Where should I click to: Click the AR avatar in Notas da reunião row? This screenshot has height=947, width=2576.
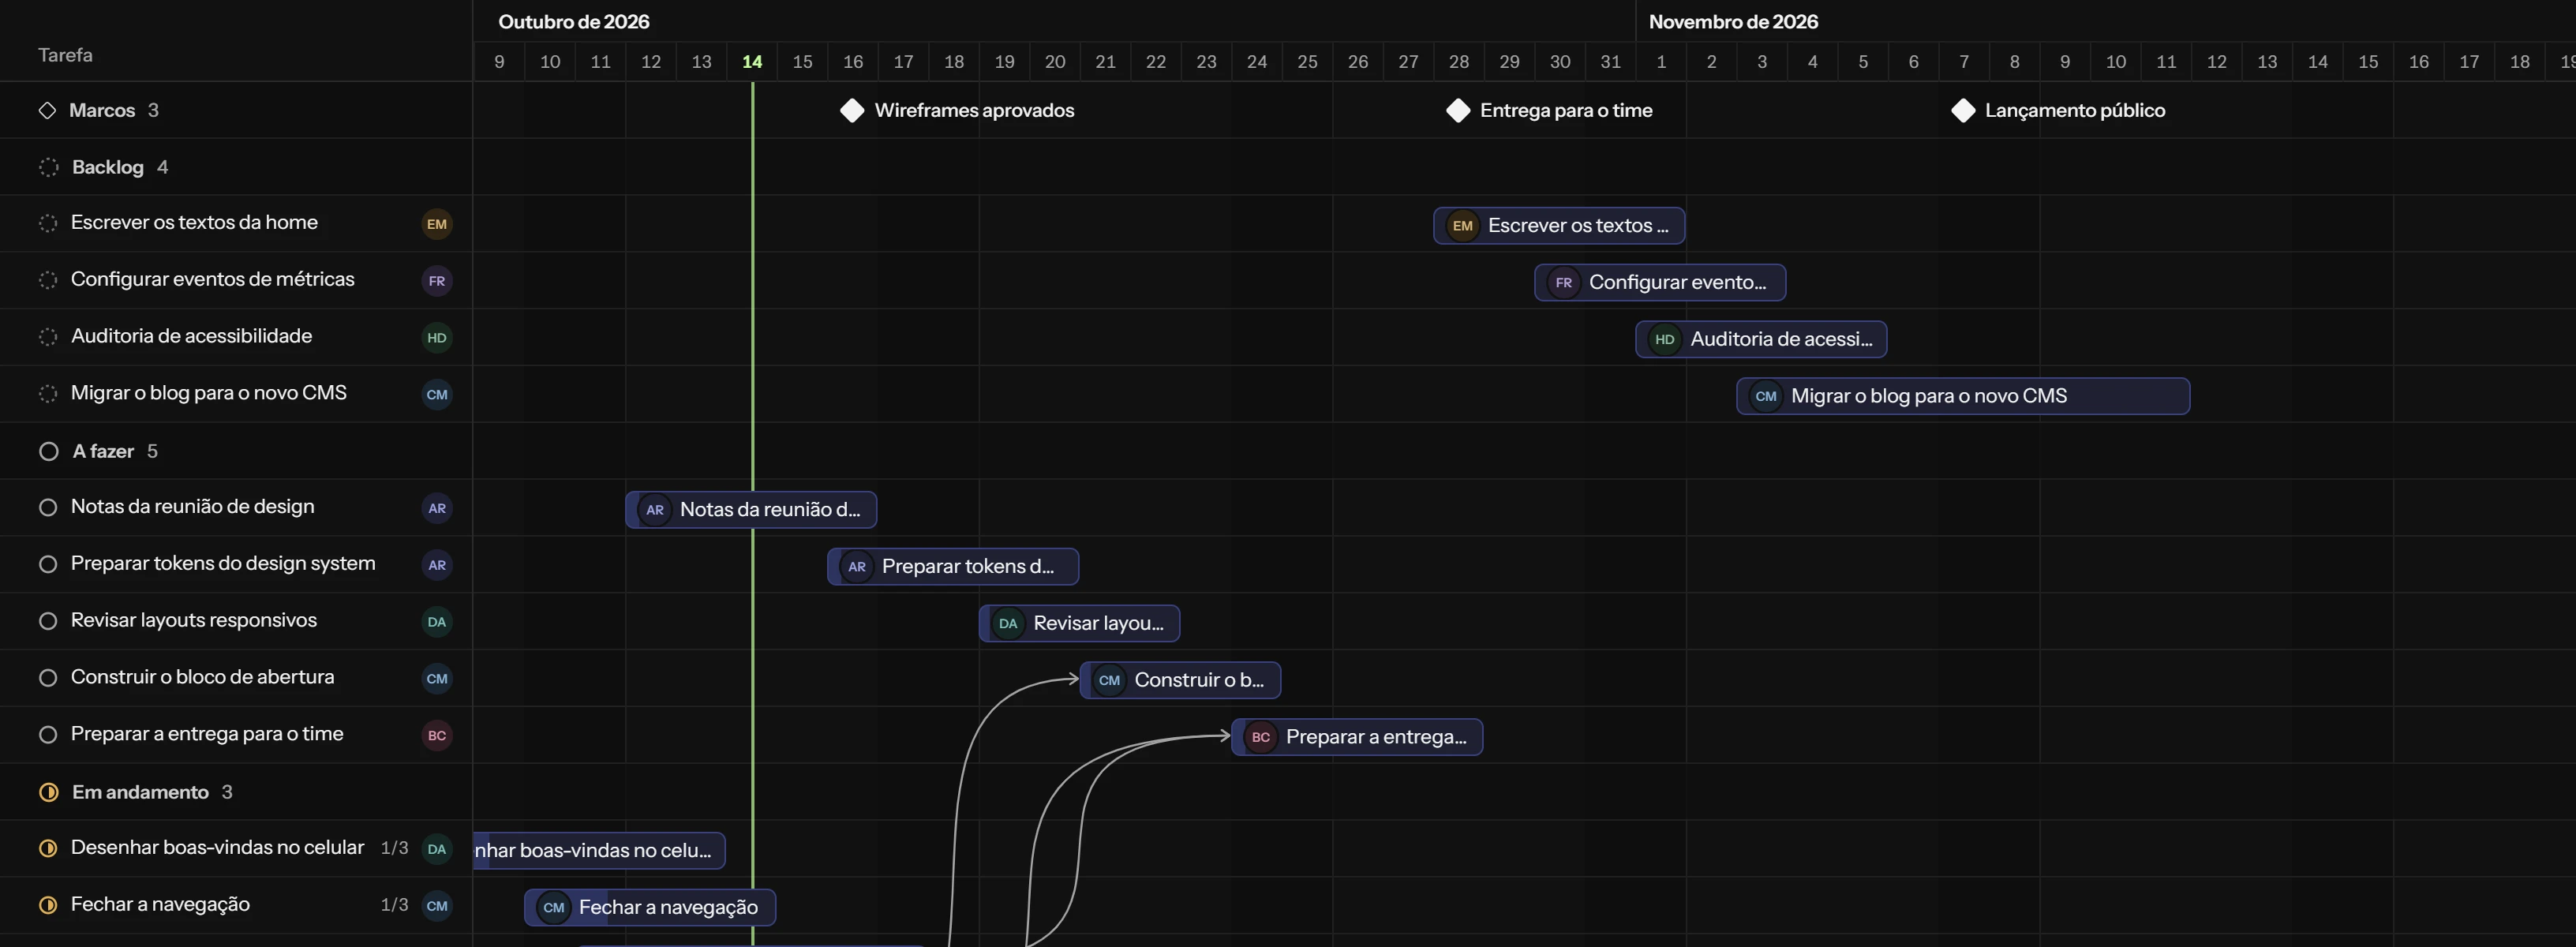[437, 508]
